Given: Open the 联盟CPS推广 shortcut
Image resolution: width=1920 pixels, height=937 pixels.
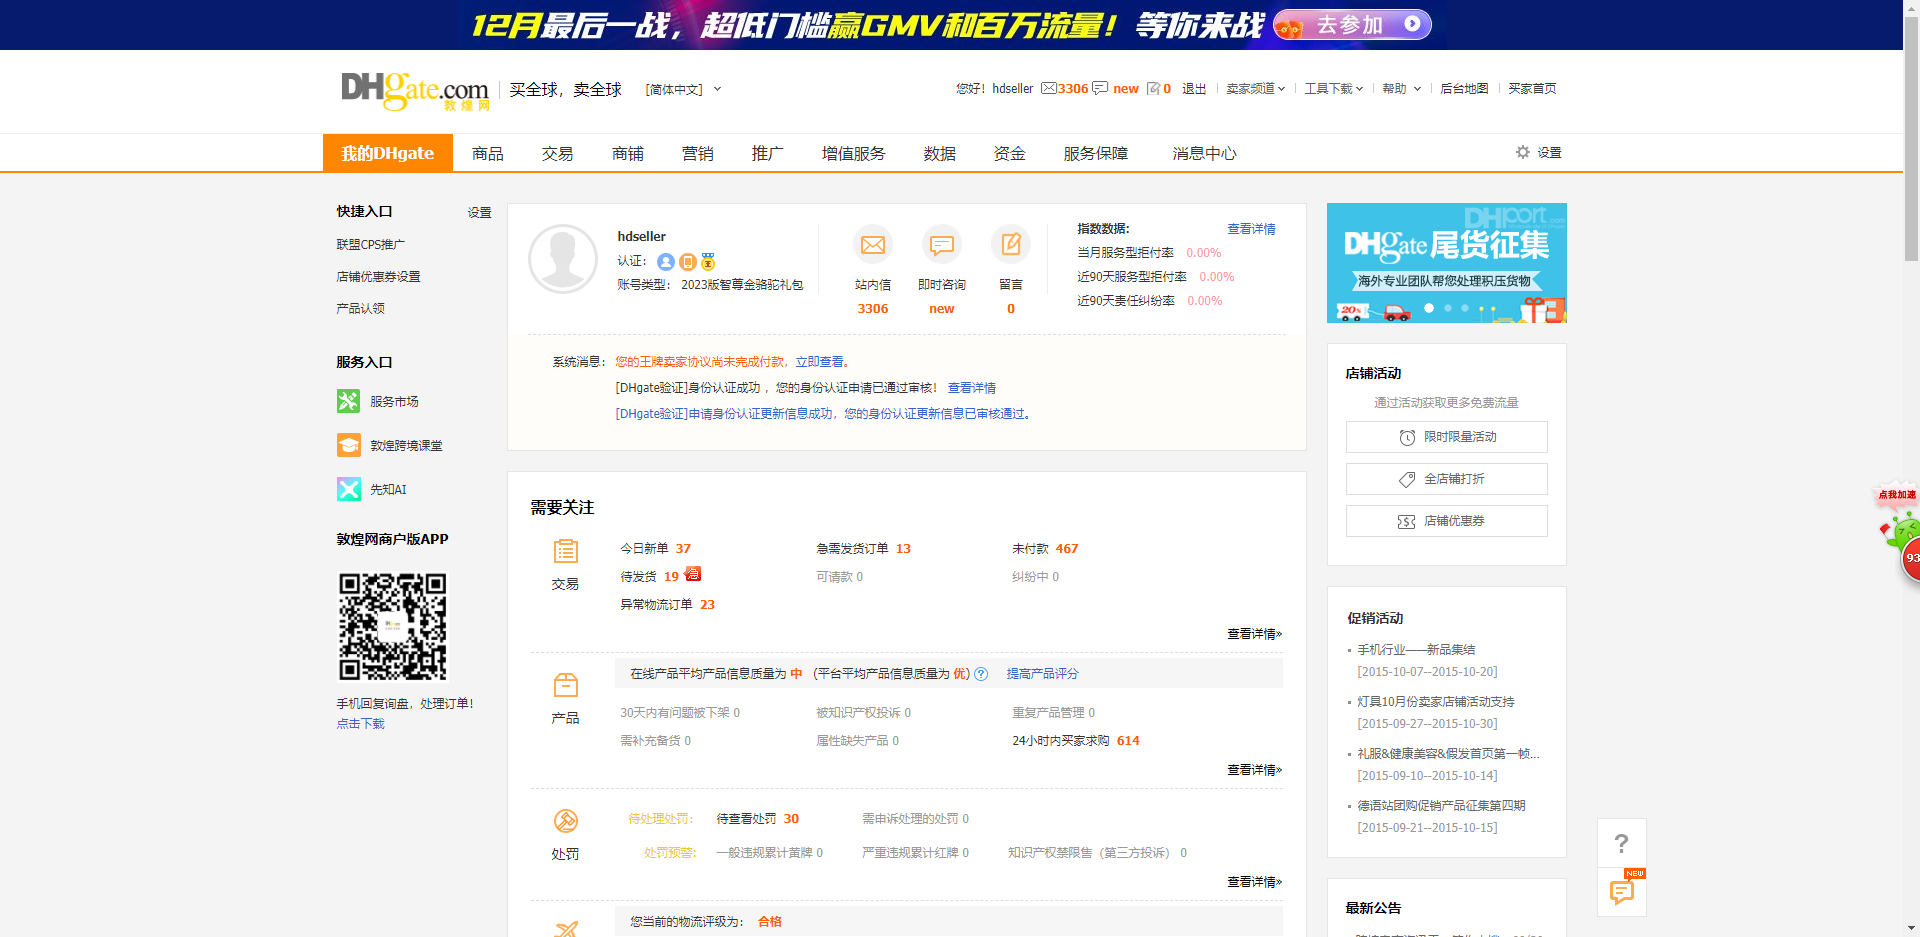Looking at the screenshot, I should 370,244.
